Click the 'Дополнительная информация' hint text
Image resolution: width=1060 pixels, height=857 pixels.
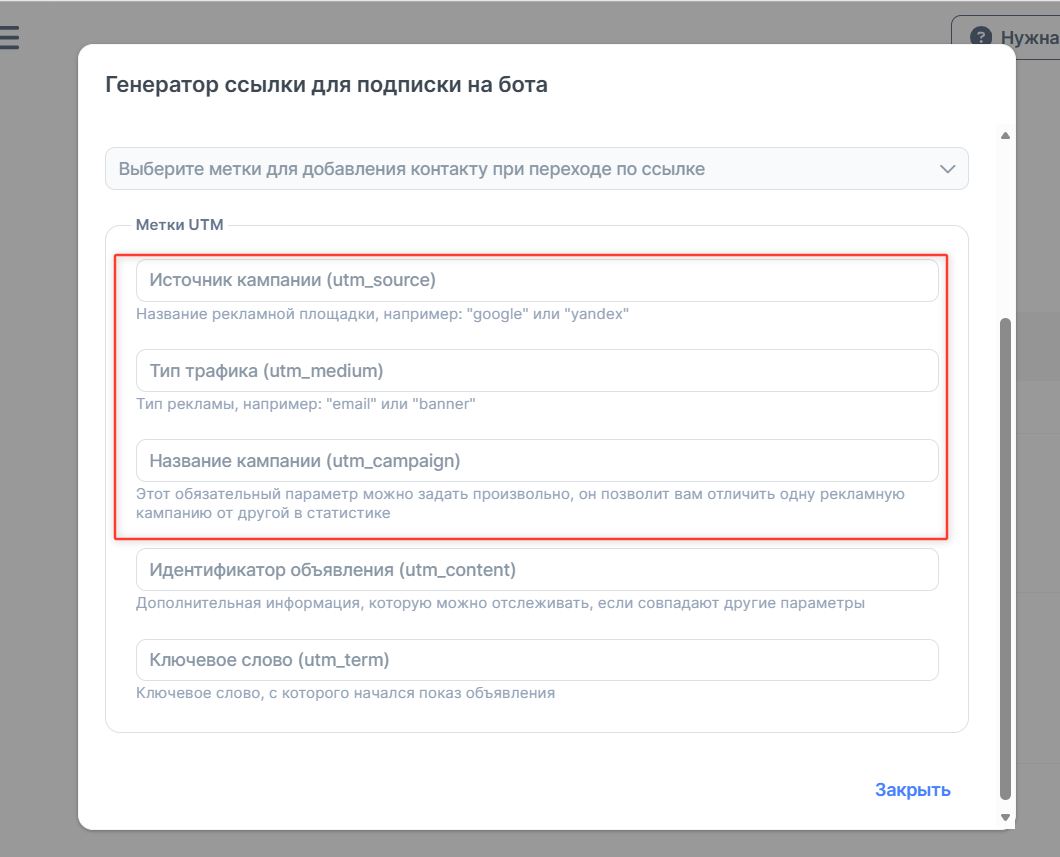(x=500, y=603)
